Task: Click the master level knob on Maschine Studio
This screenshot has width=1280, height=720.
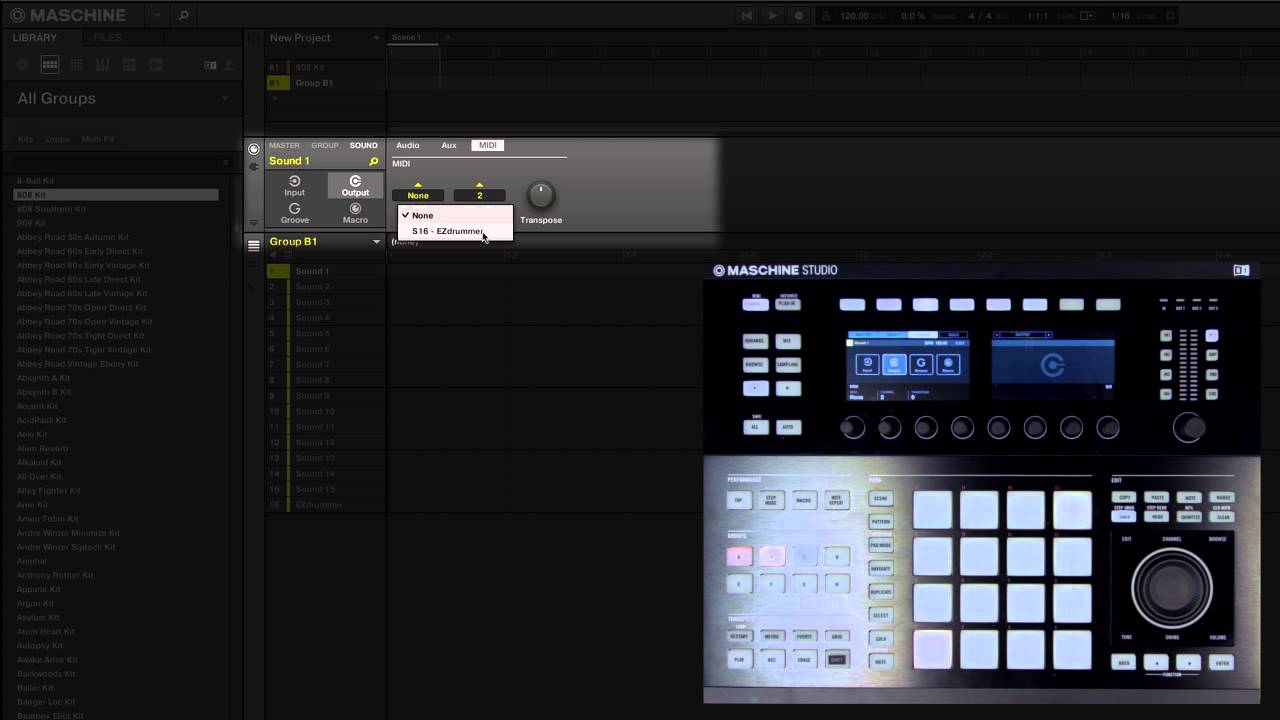Action: pos(1190,427)
